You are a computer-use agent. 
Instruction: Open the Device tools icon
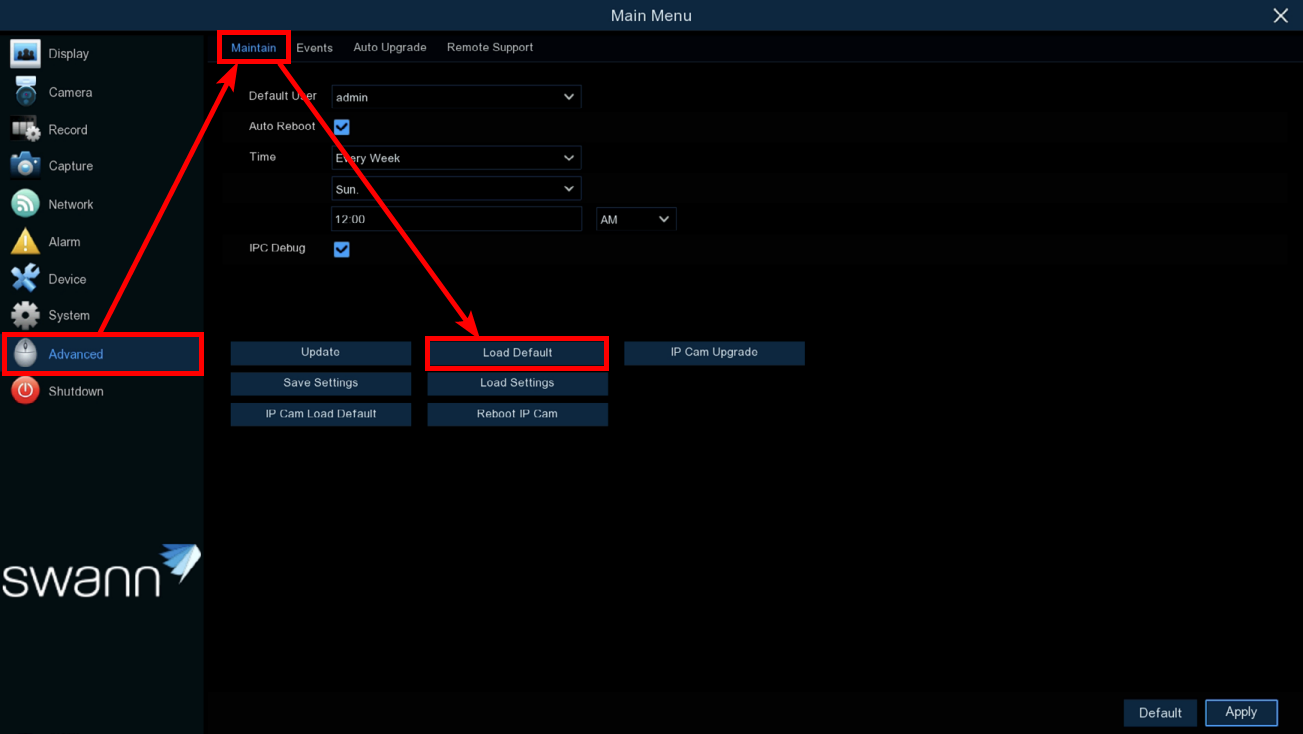[25, 279]
